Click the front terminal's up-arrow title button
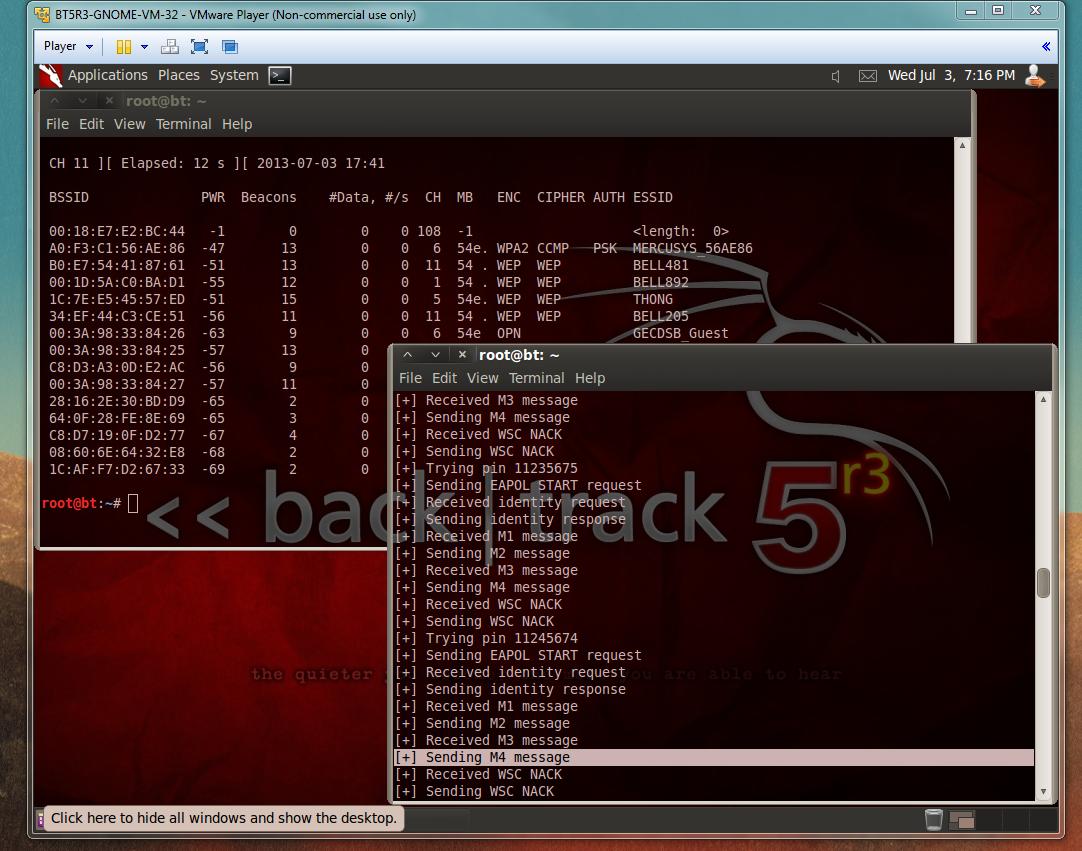1082x851 pixels. coord(408,355)
